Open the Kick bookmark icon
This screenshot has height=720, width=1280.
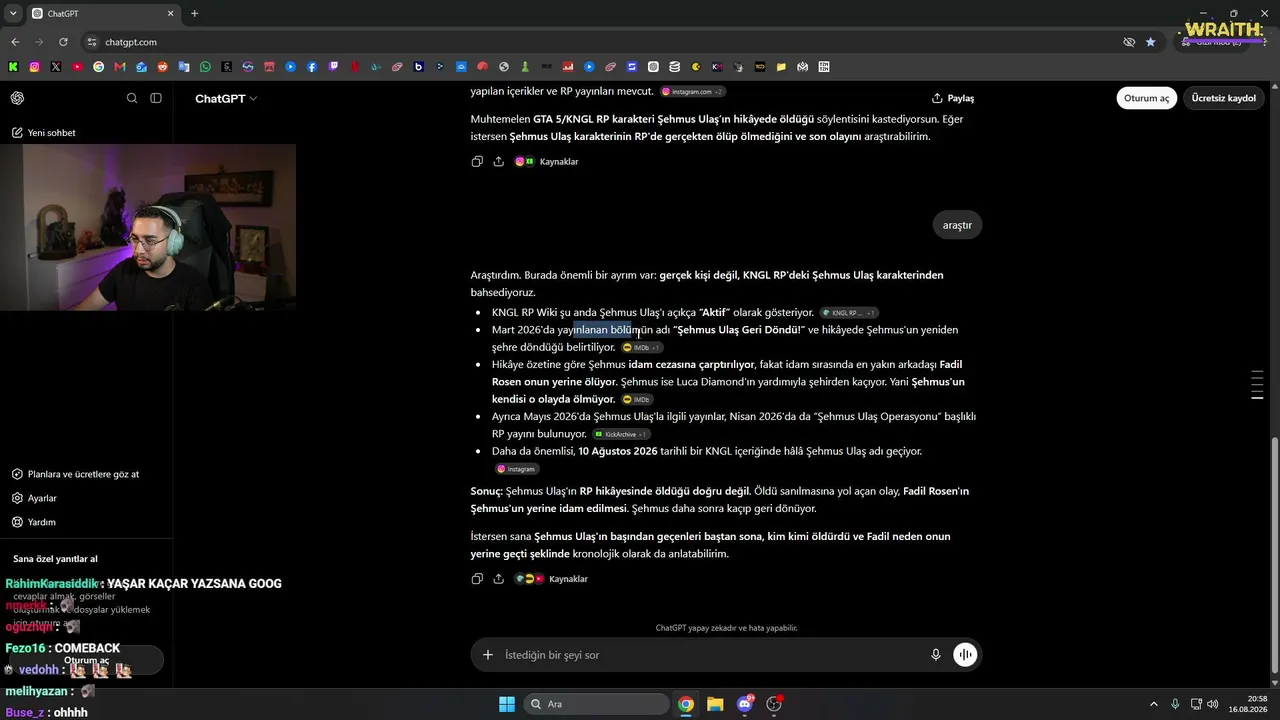(14, 67)
